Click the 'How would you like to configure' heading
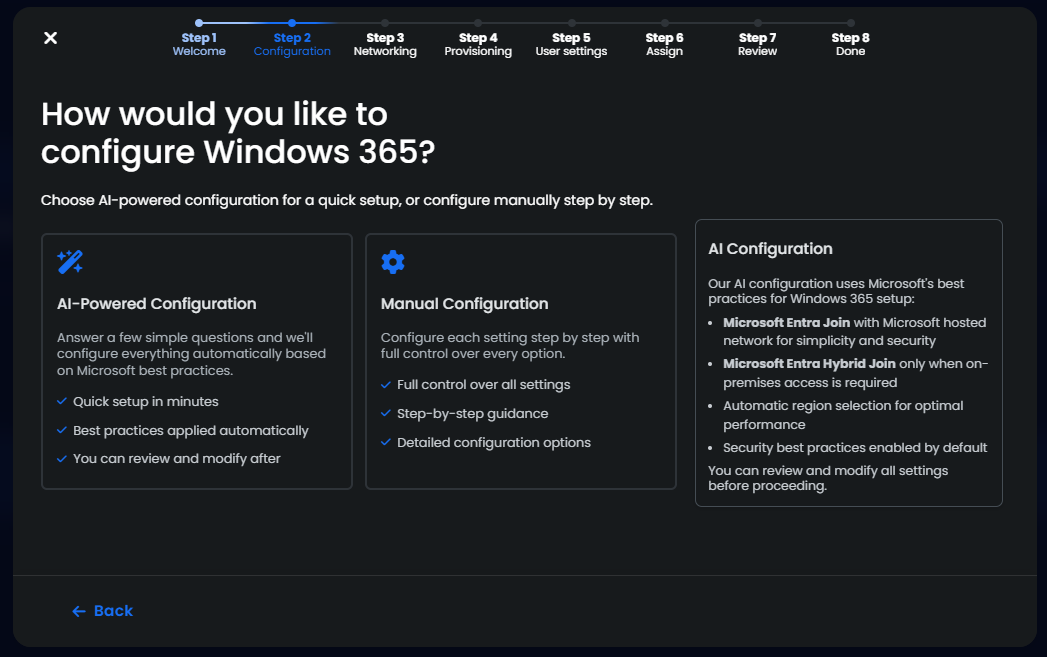 [x=238, y=132]
